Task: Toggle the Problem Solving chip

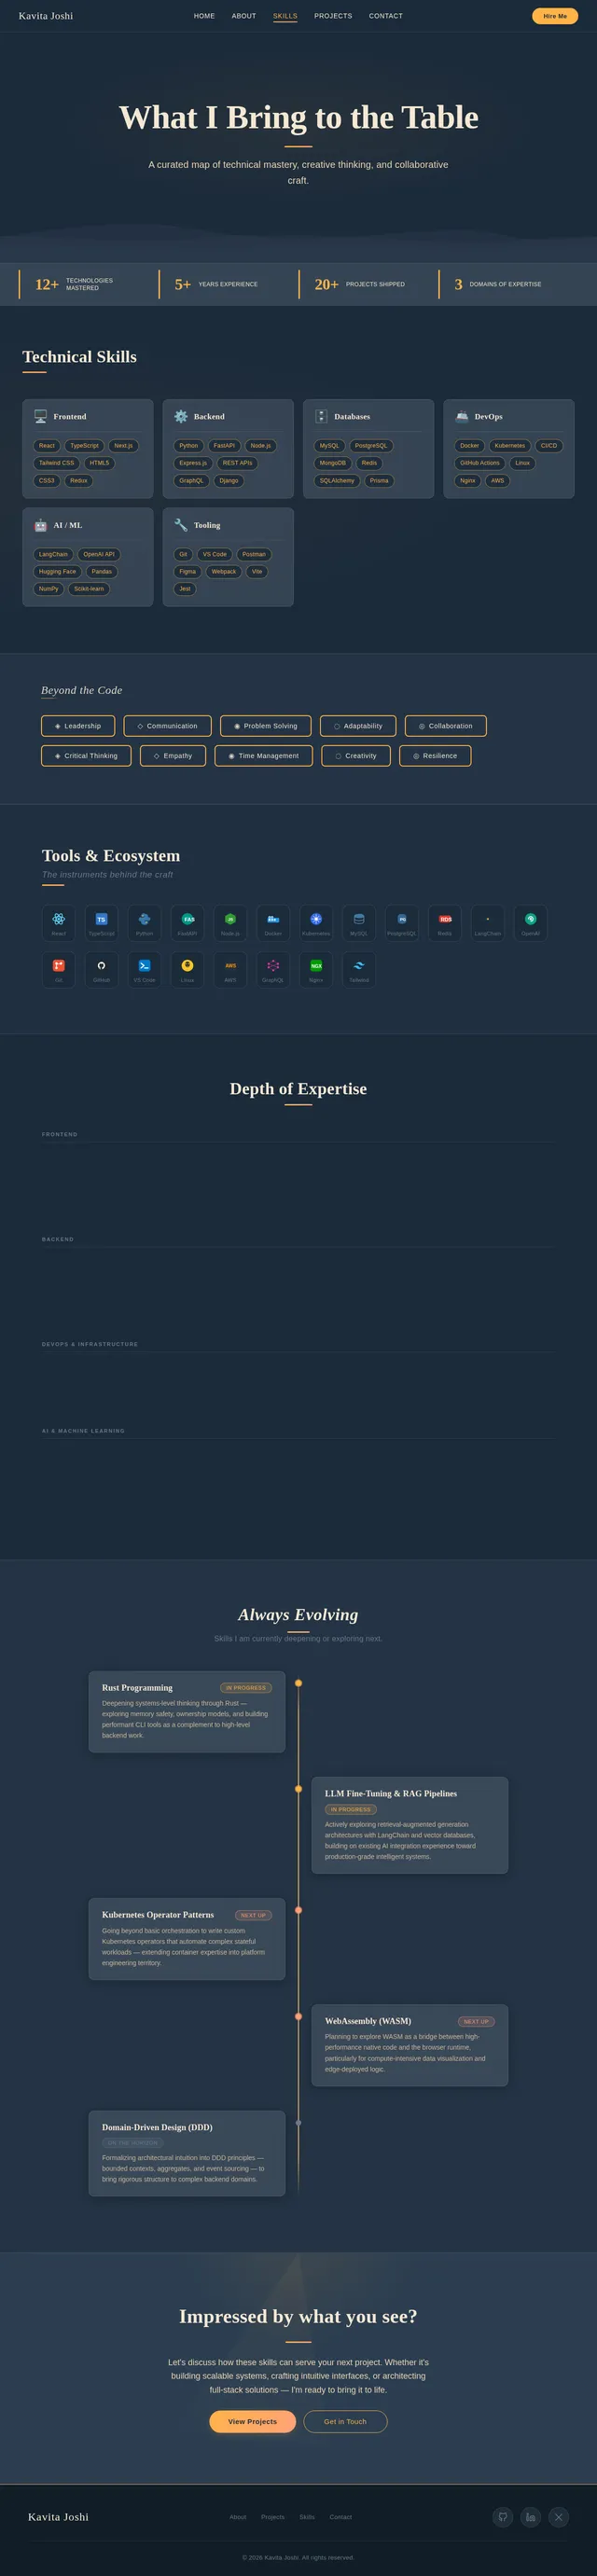Action: click(265, 726)
